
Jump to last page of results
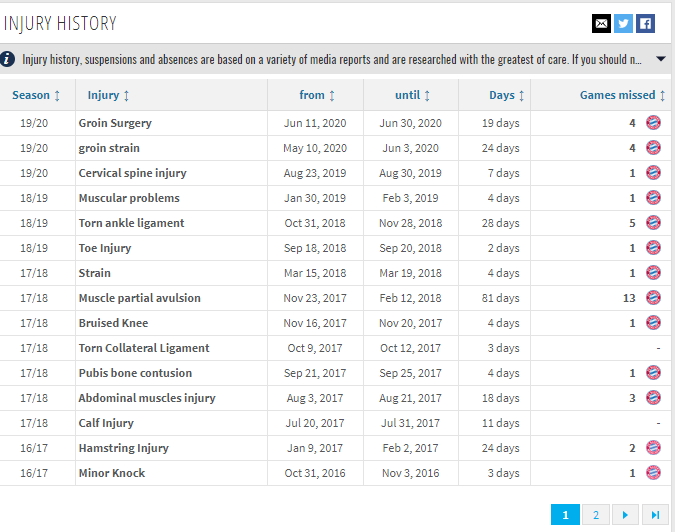point(655,515)
